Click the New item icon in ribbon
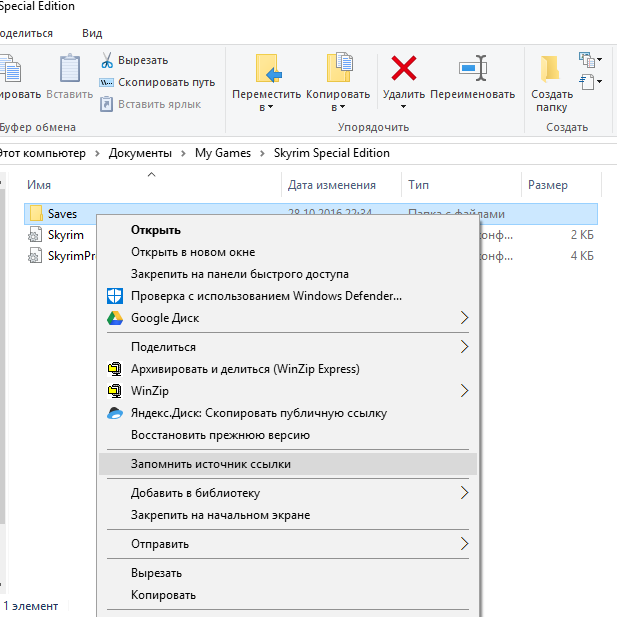Screen dimensions: 624x619 click(x=587, y=60)
